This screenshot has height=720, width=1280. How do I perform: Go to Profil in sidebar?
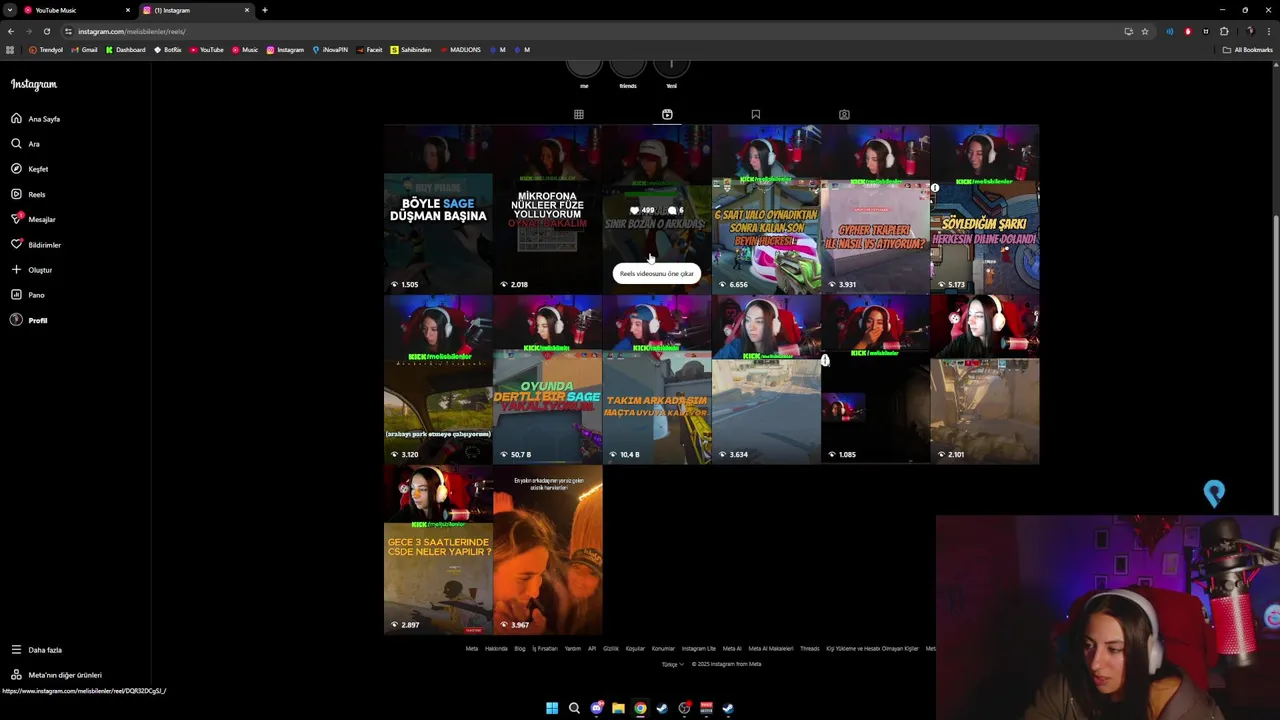[29, 320]
